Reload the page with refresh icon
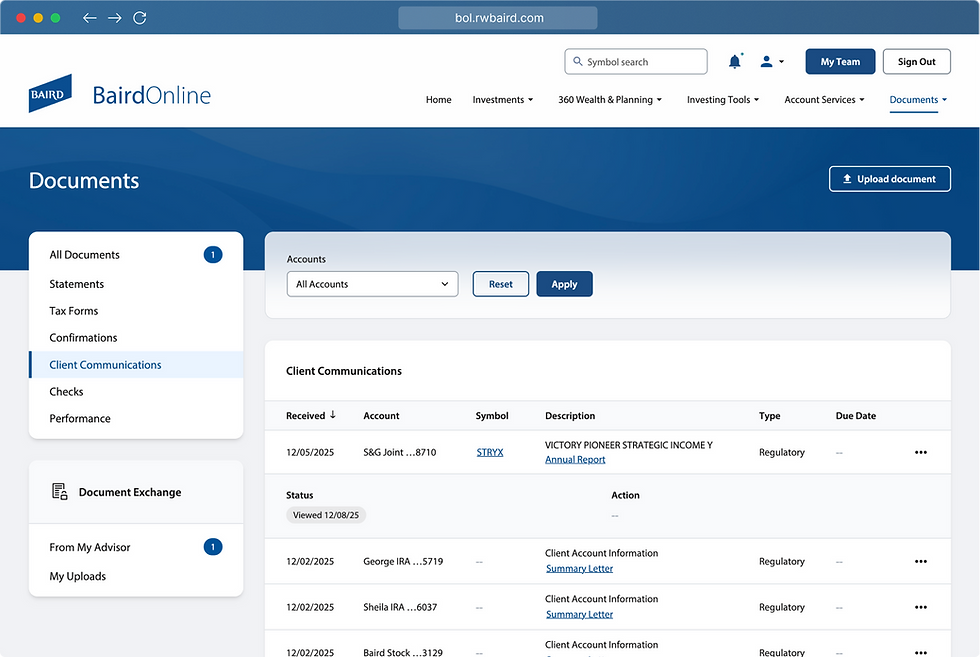This screenshot has width=980, height=657. (x=140, y=18)
